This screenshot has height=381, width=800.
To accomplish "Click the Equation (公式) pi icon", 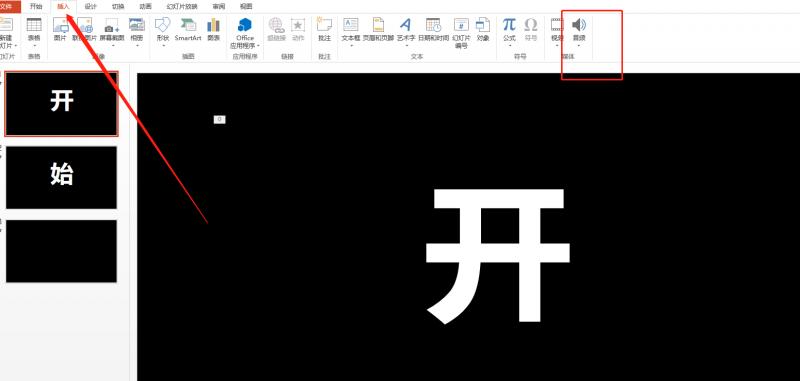I will 509,24.
